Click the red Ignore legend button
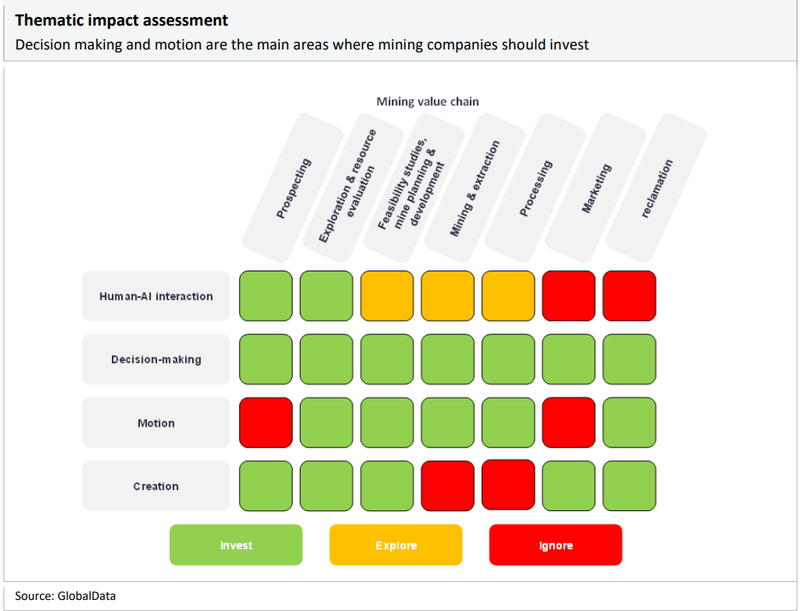 pos(555,545)
